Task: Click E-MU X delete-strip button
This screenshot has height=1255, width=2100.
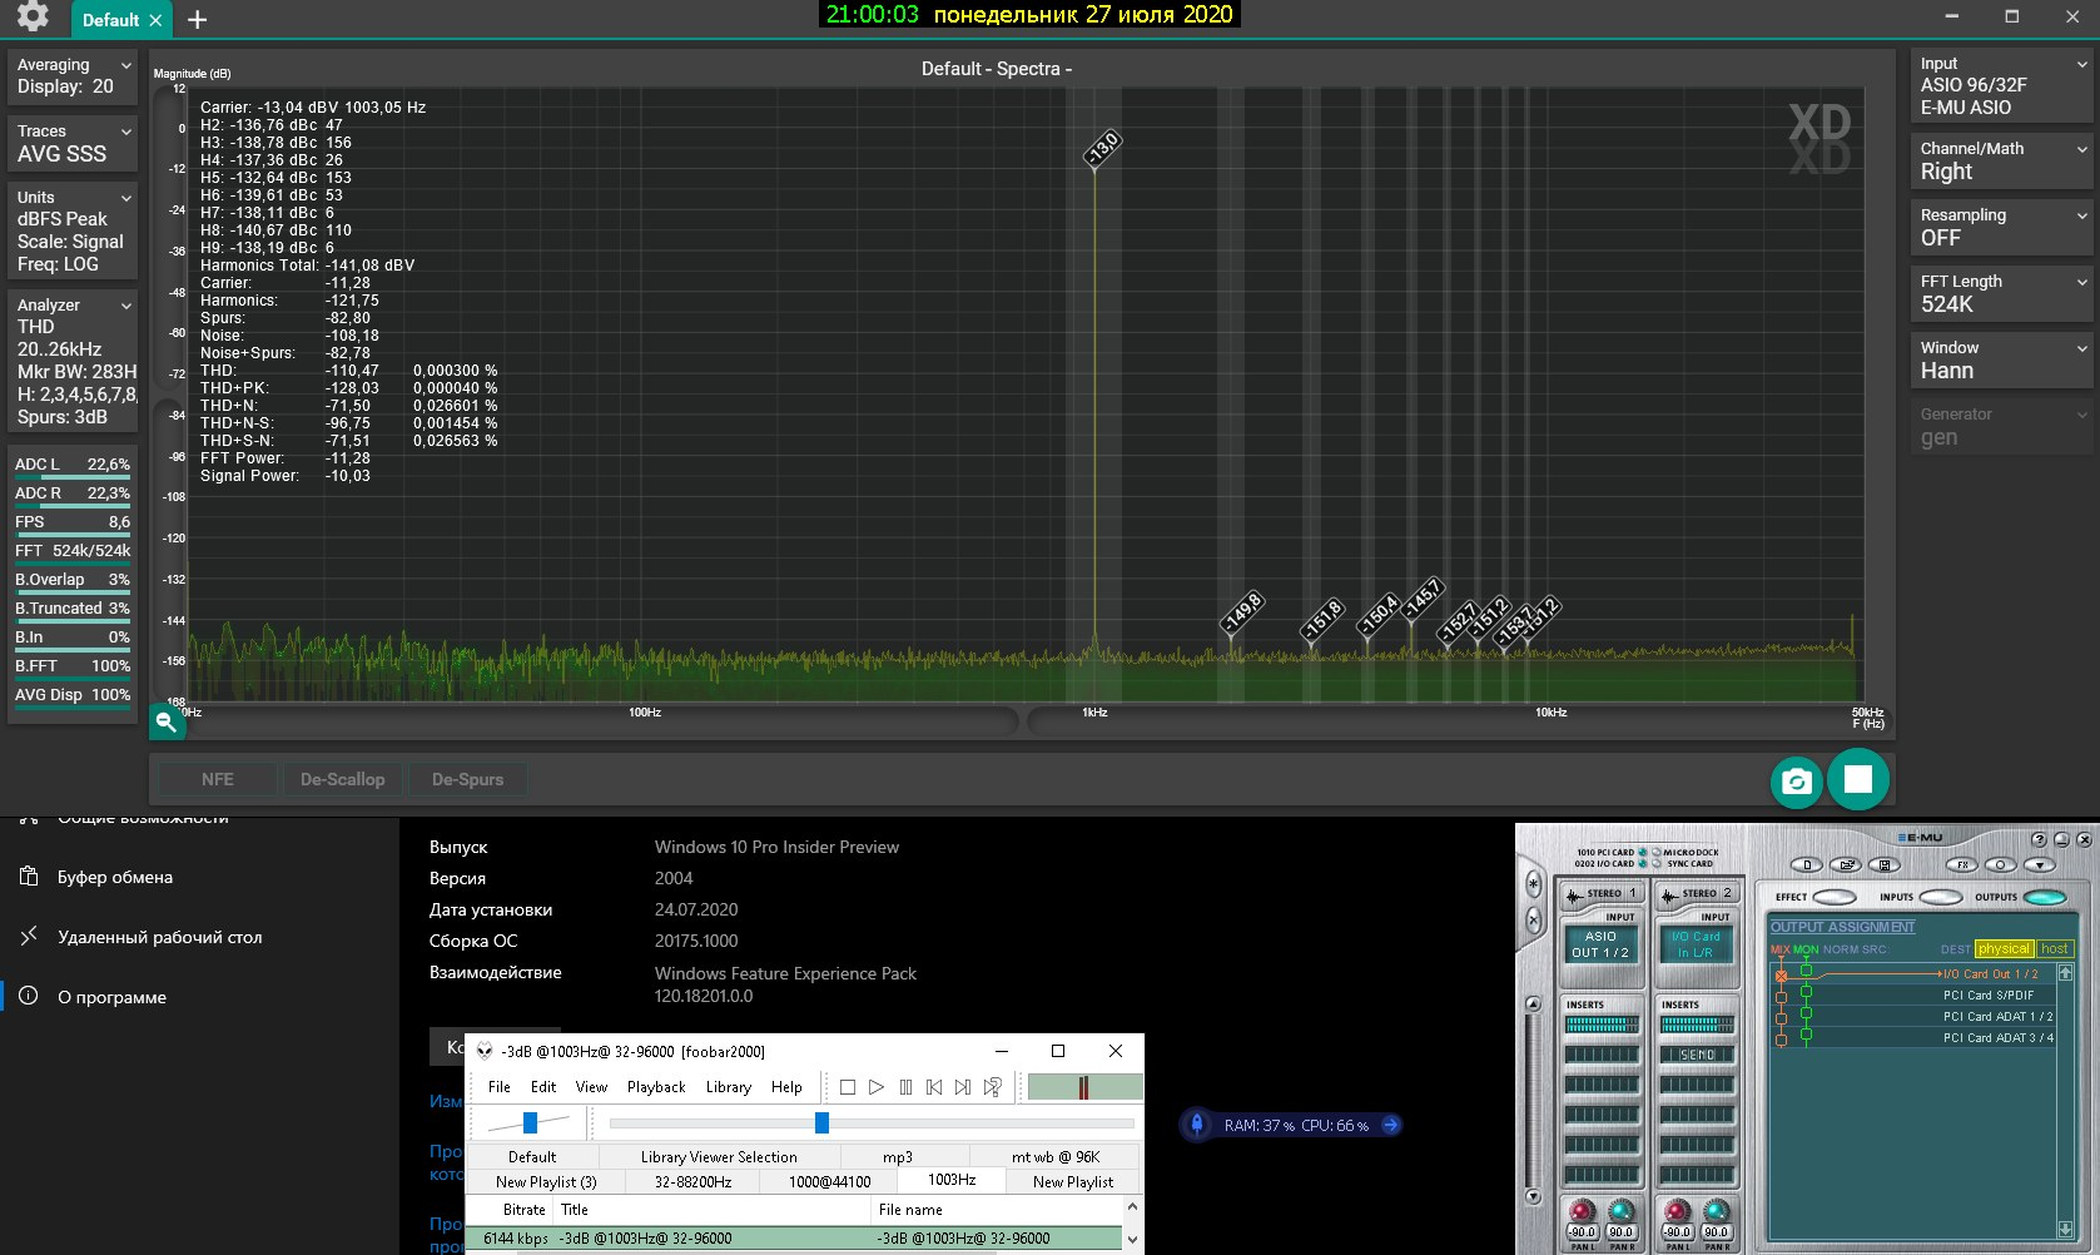Action: (x=1533, y=919)
